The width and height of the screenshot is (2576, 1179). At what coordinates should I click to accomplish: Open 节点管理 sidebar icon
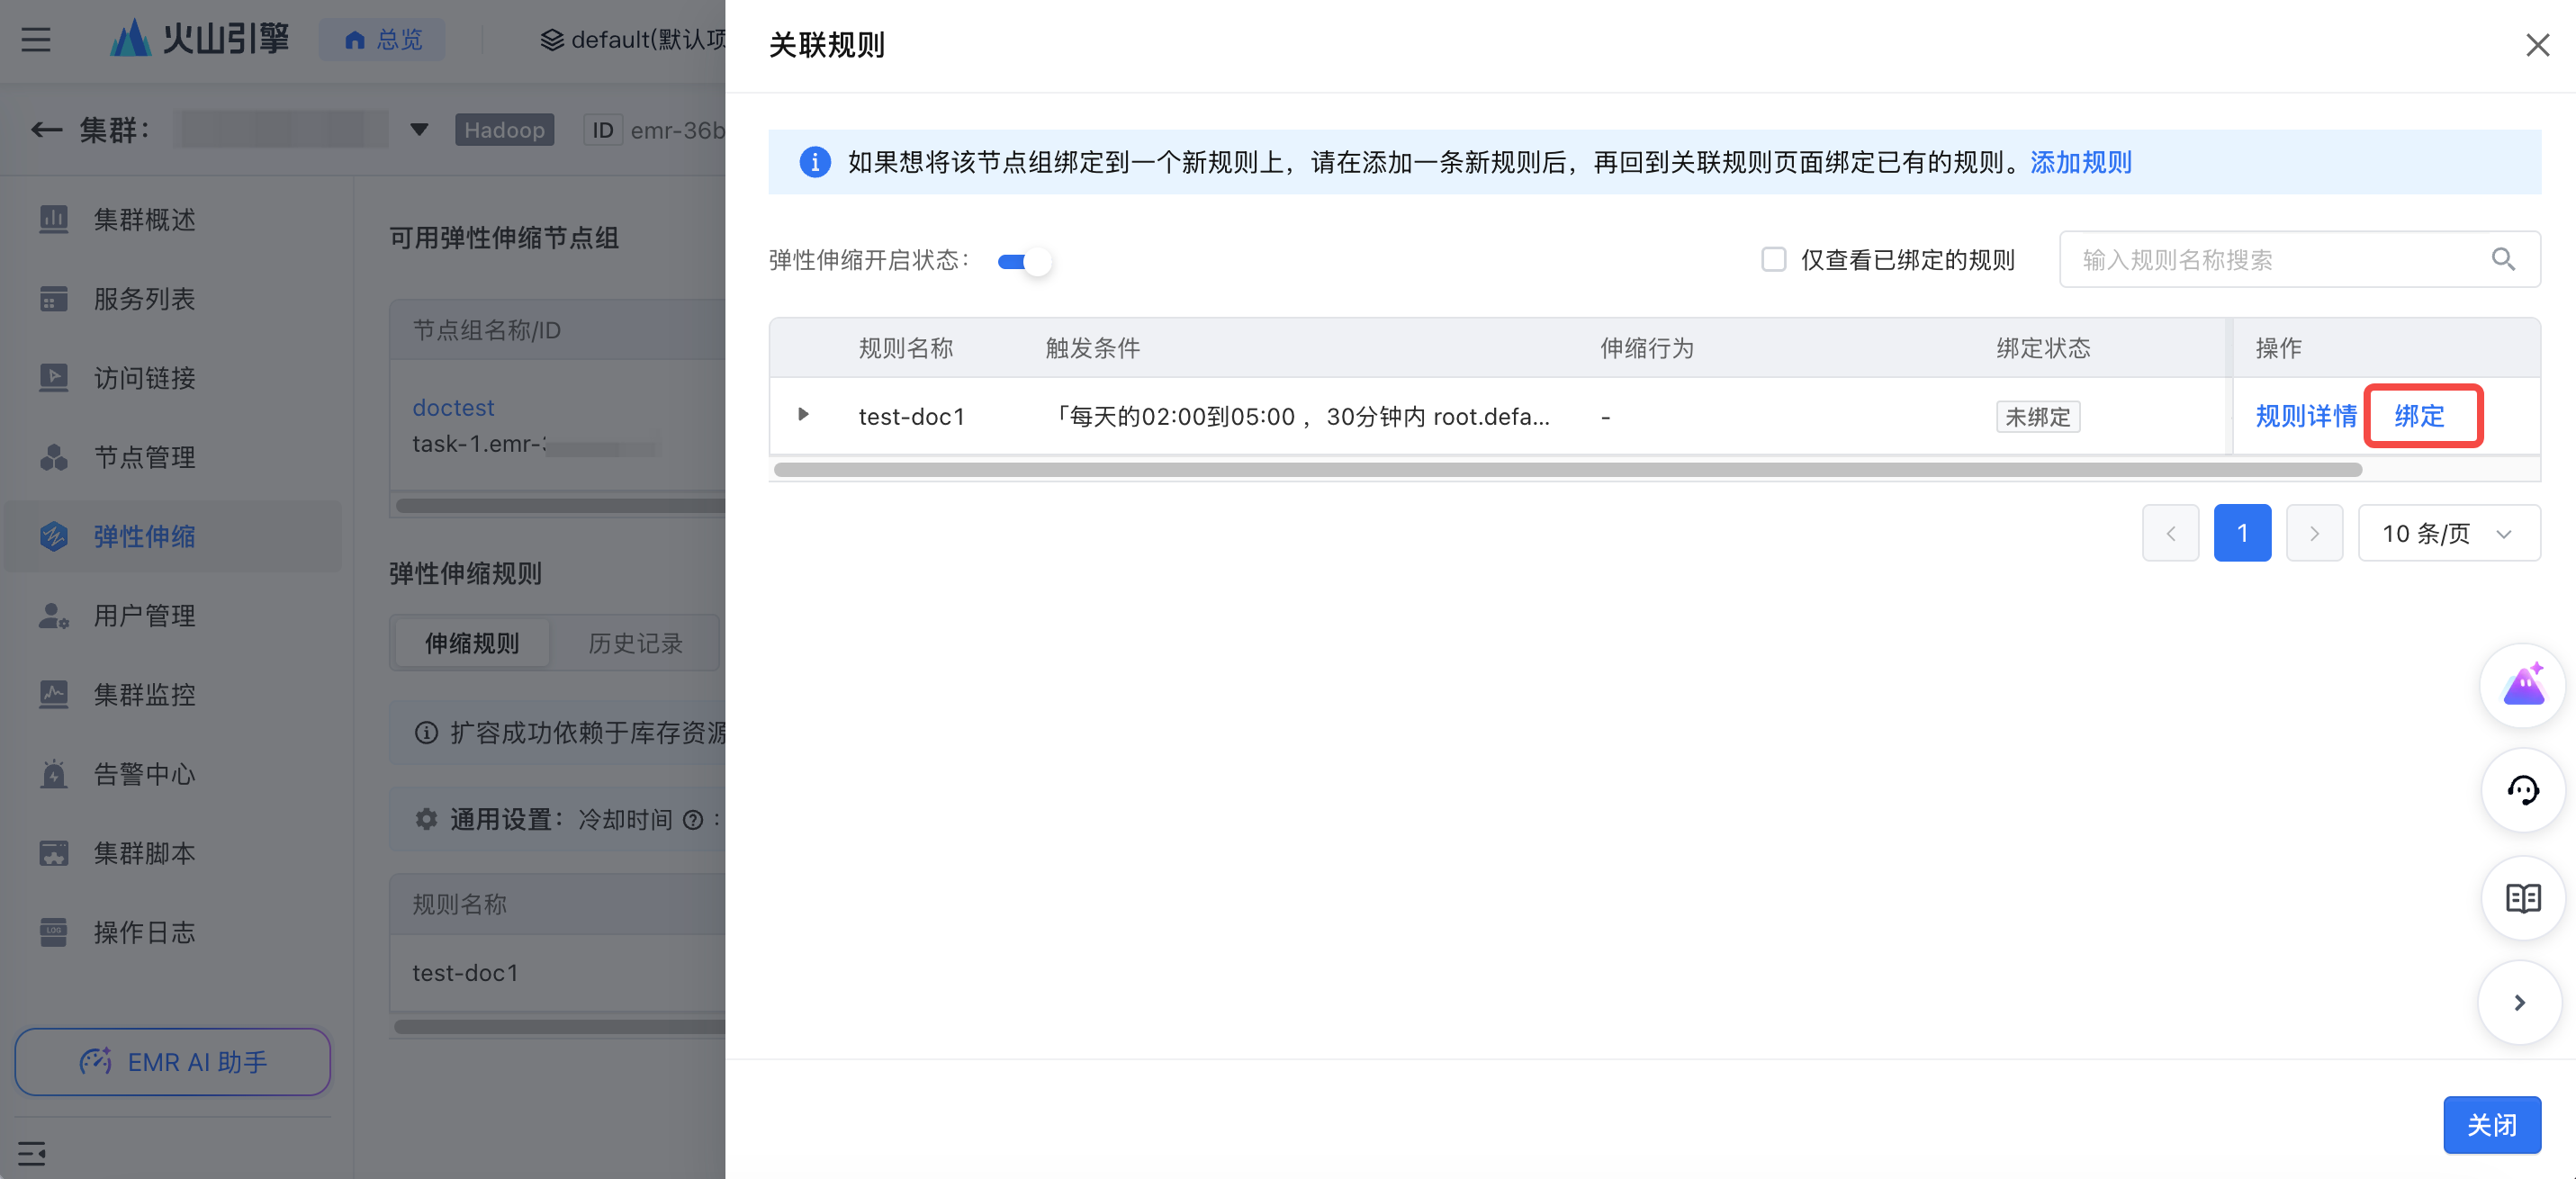[x=53, y=457]
